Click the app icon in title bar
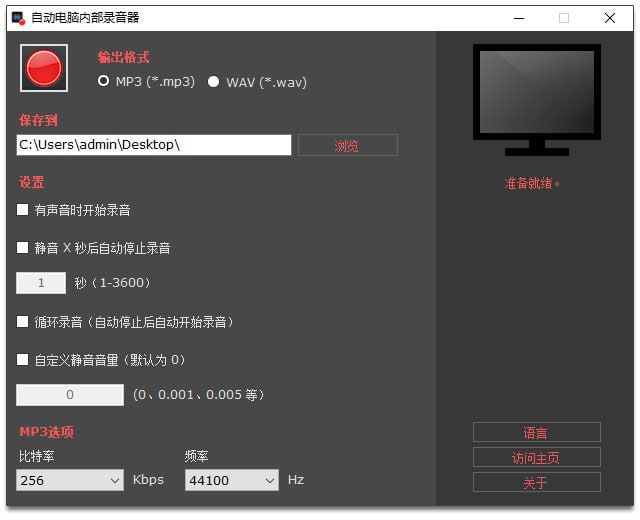The width and height of the screenshot is (640, 520). tap(17, 17)
